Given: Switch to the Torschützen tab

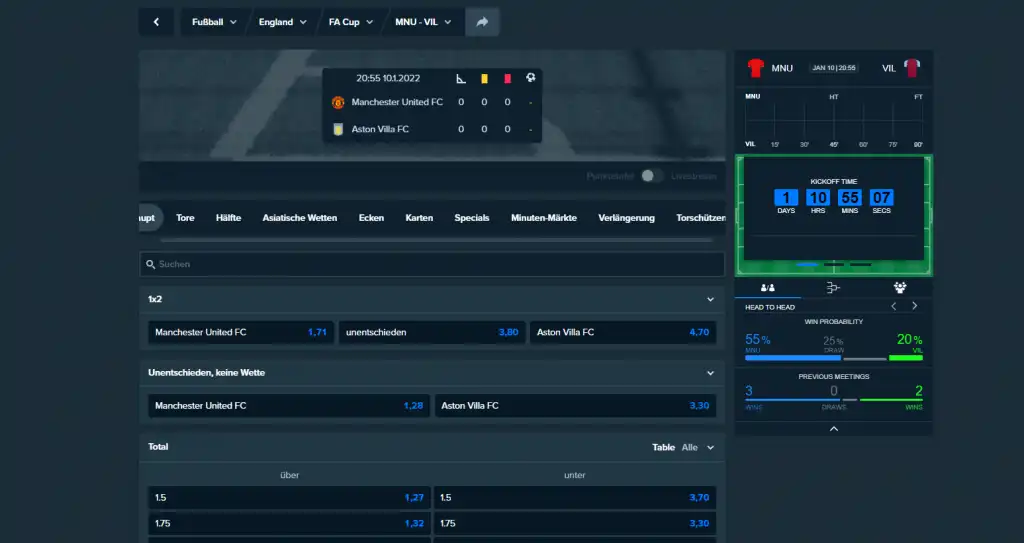Looking at the screenshot, I should (x=700, y=218).
